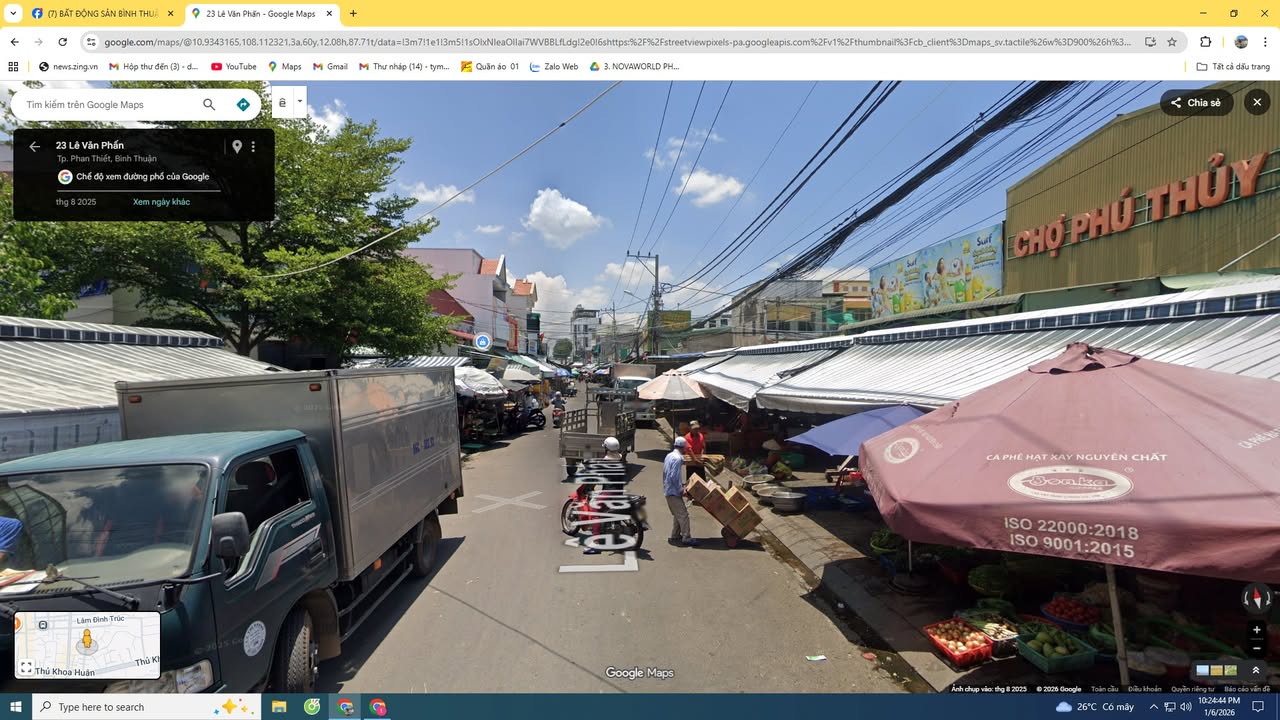Image resolution: width=1280 pixels, height=720 pixels.
Task: Zoom in with the plus button
Action: pos(1256,630)
